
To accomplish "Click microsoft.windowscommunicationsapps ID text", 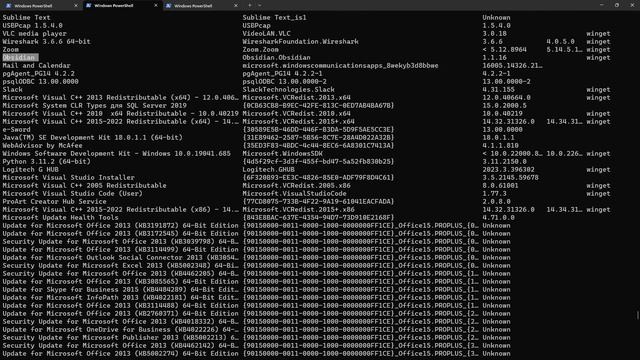I will coord(340,65).
